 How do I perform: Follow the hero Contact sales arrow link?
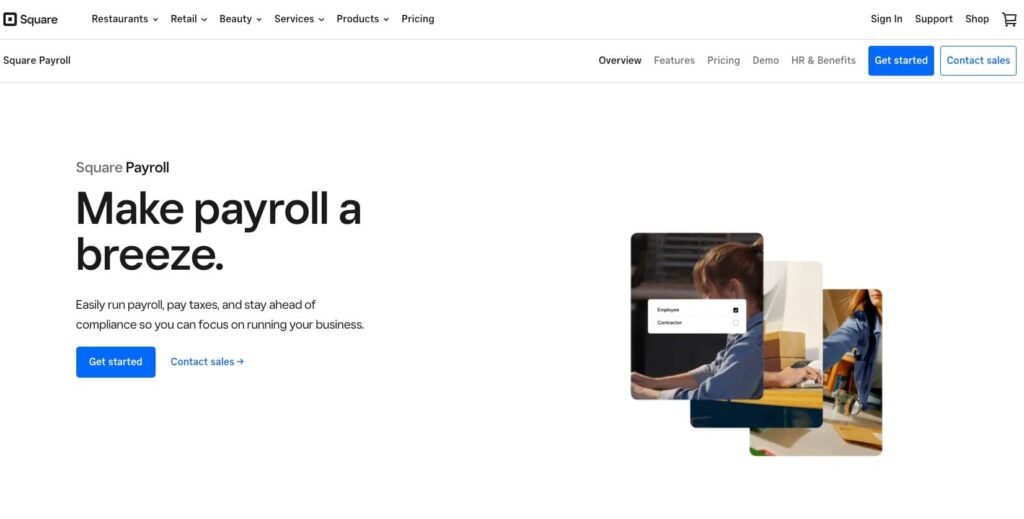tap(207, 362)
